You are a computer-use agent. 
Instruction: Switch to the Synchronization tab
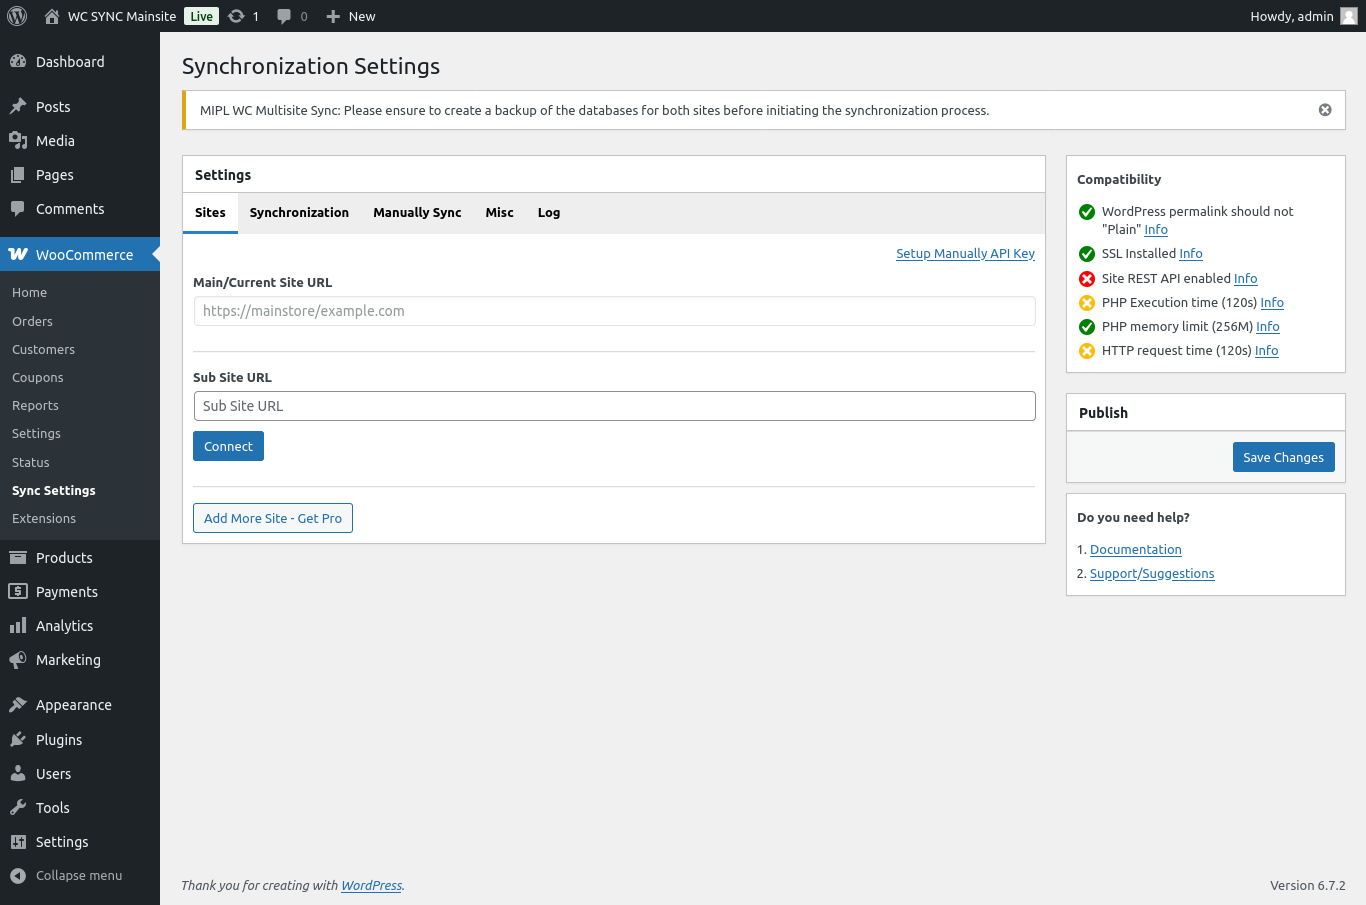coord(299,213)
